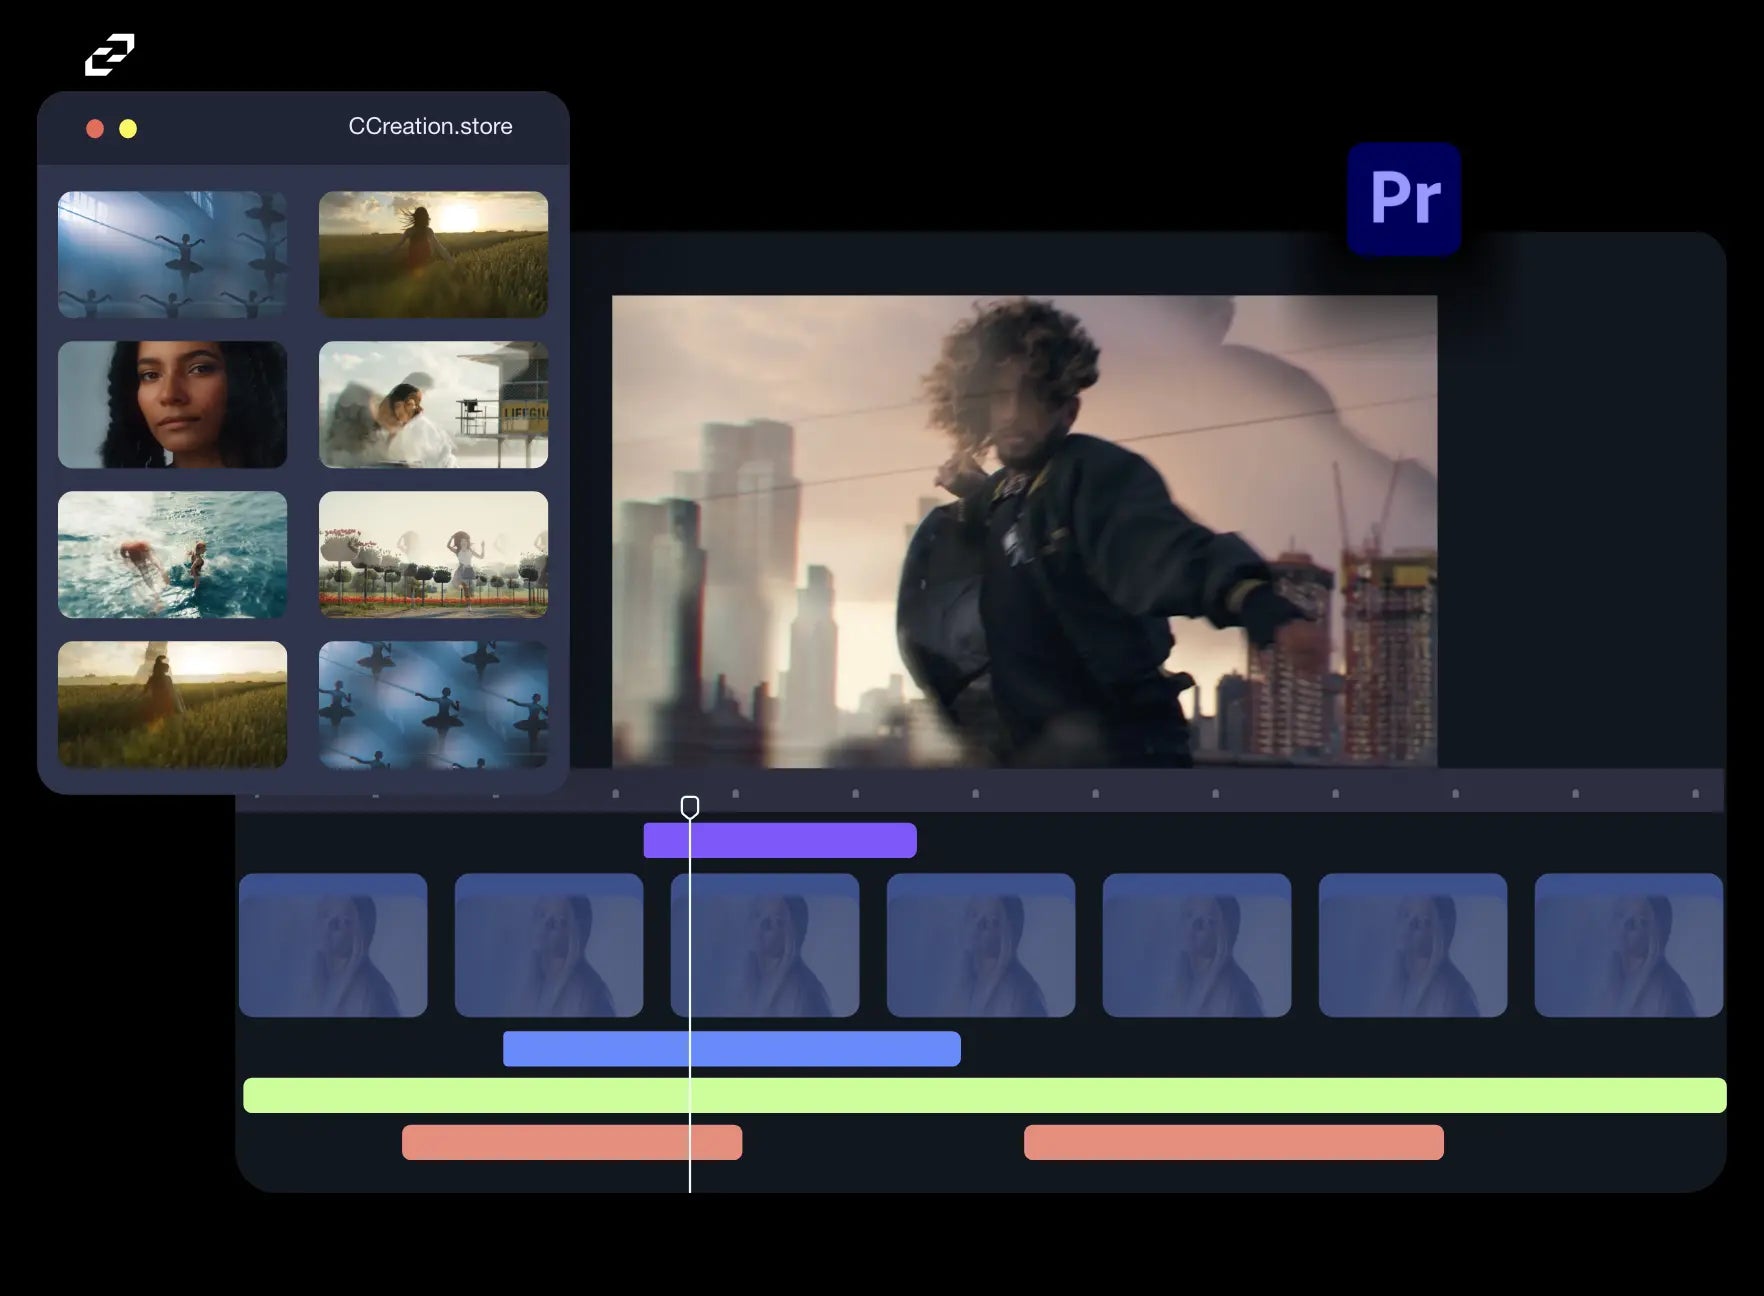1764x1296 pixels.
Task: Select the bottom-left wheat field thumbnail
Action: click(172, 705)
